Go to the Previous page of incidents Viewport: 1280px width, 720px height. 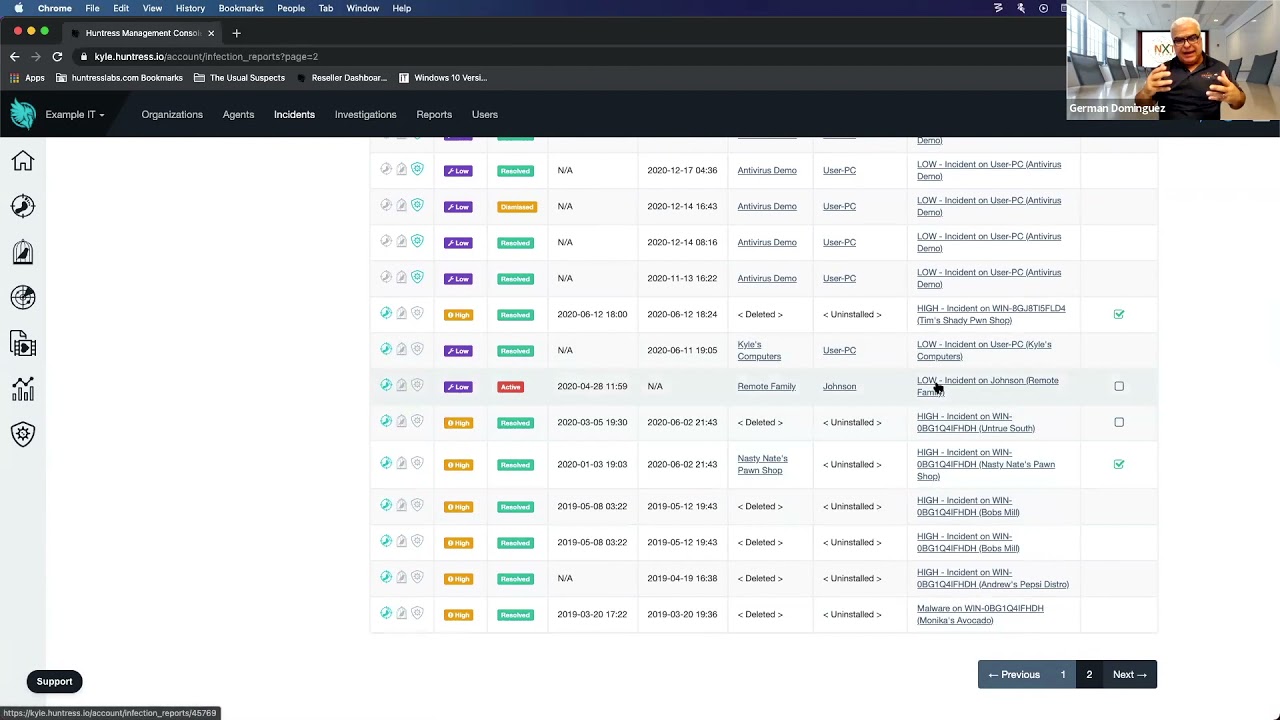tap(1014, 674)
